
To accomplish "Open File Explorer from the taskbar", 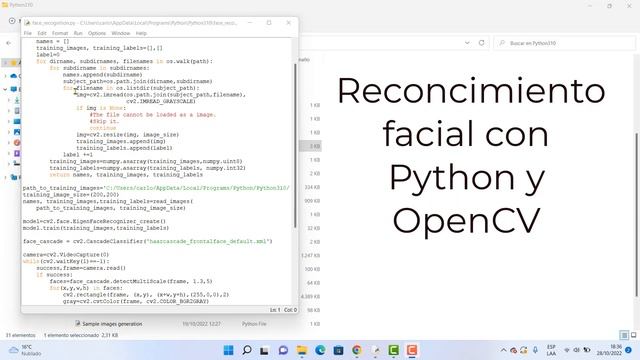I will pyautogui.click(x=302, y=350).
